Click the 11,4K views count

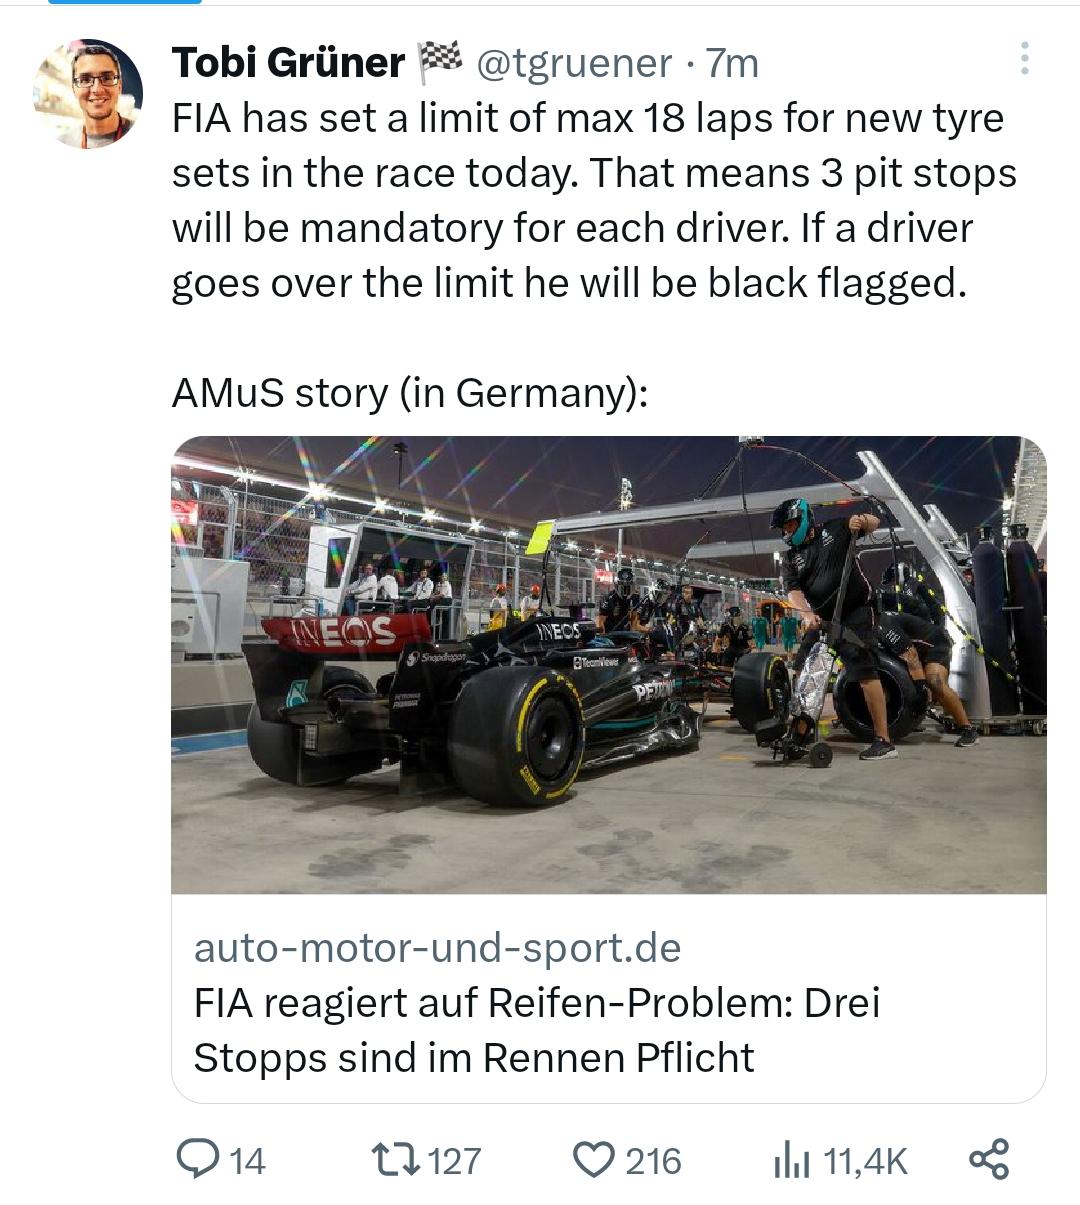tap(865, 1161)
